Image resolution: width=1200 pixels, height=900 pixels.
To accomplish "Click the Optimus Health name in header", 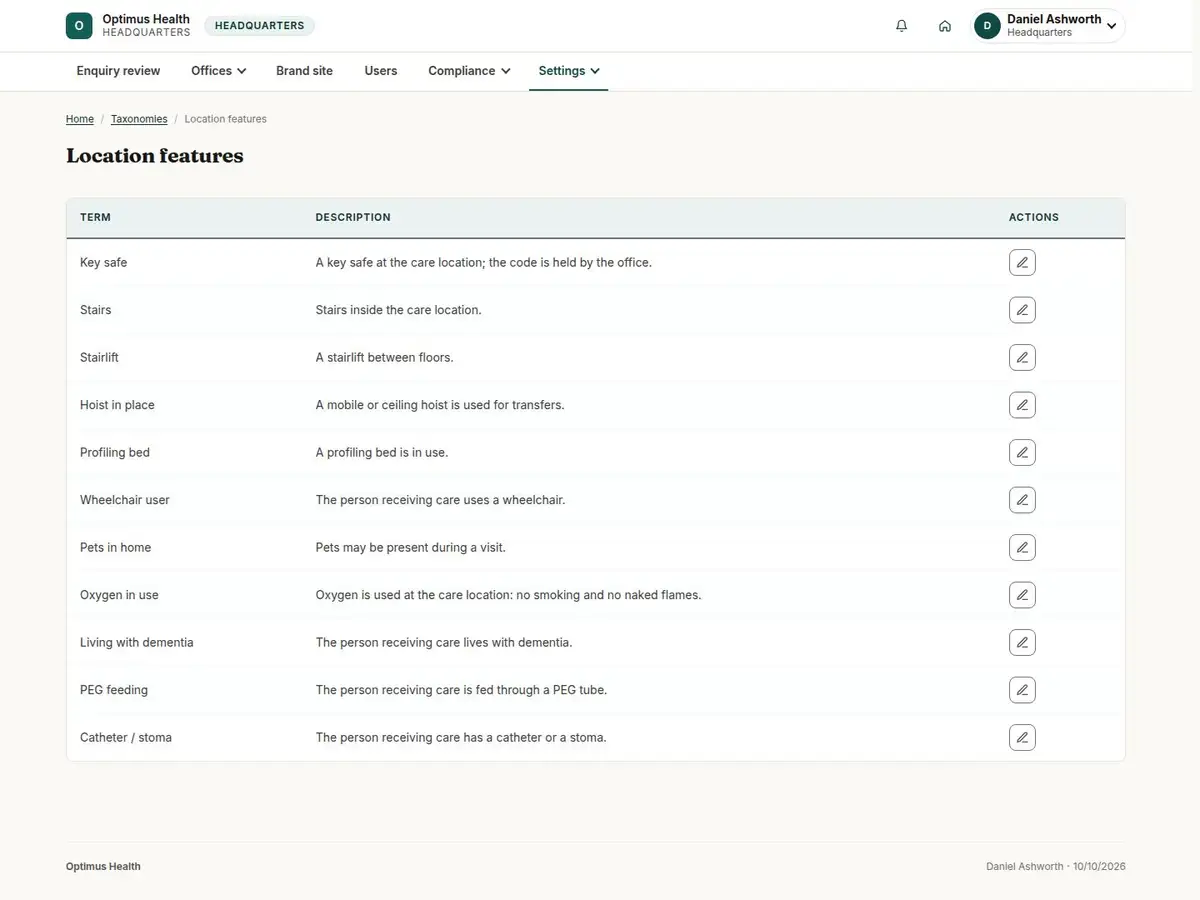I will (146, 19).
